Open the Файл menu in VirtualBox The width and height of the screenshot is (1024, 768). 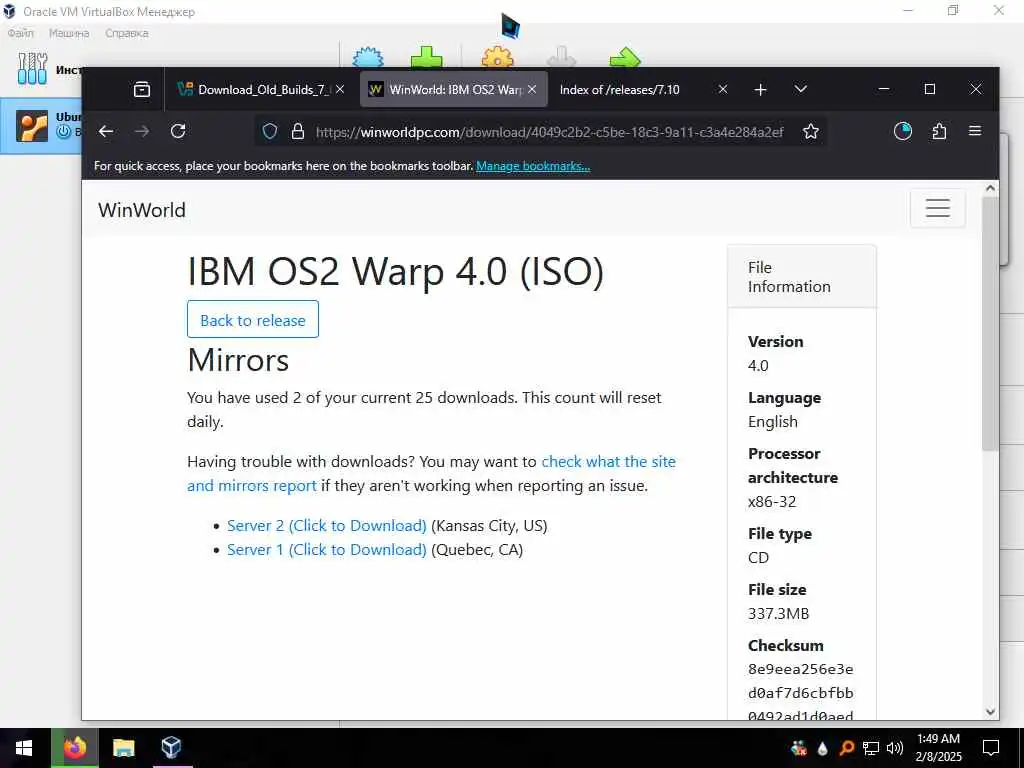tap(20, 33)
